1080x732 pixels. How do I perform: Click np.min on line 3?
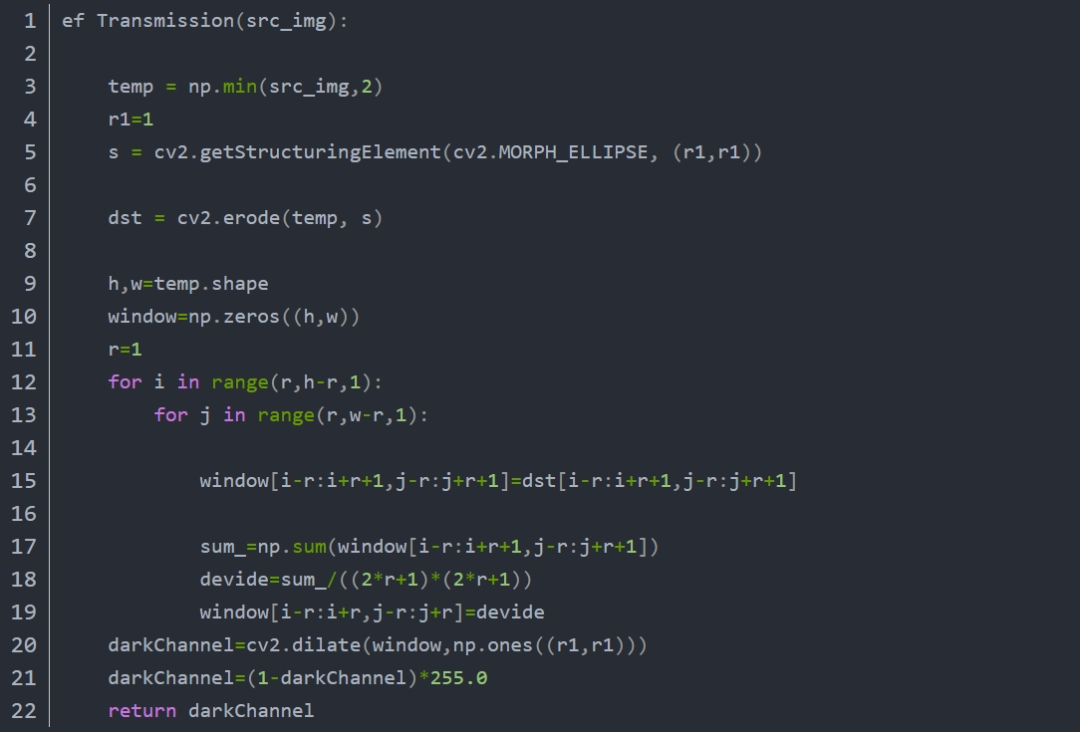point(222,87)
